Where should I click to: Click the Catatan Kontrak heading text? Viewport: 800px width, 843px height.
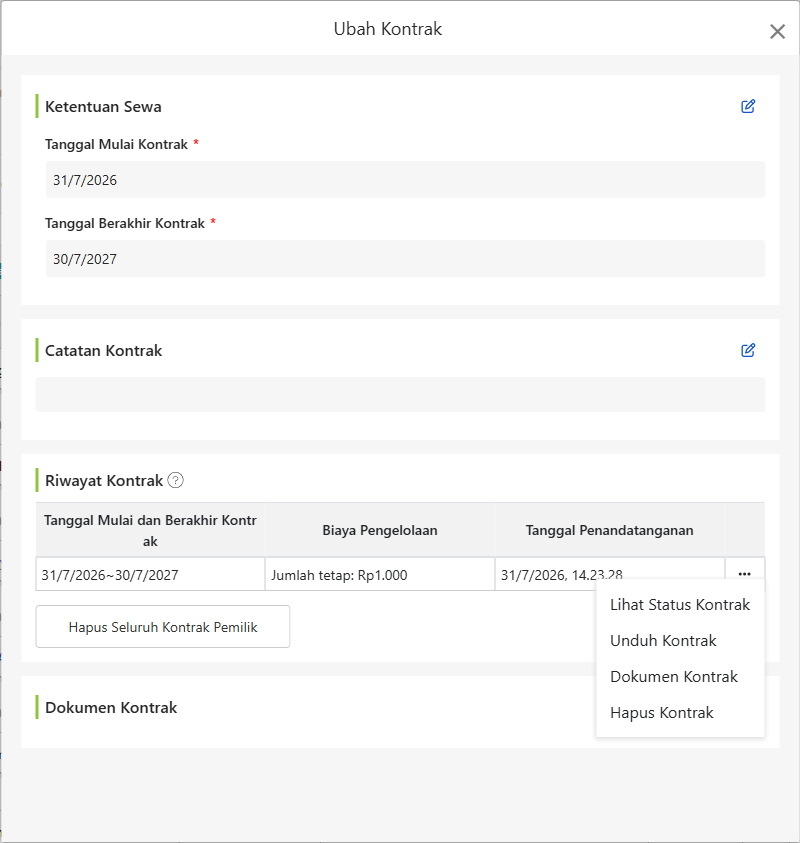tap(104, 351)
